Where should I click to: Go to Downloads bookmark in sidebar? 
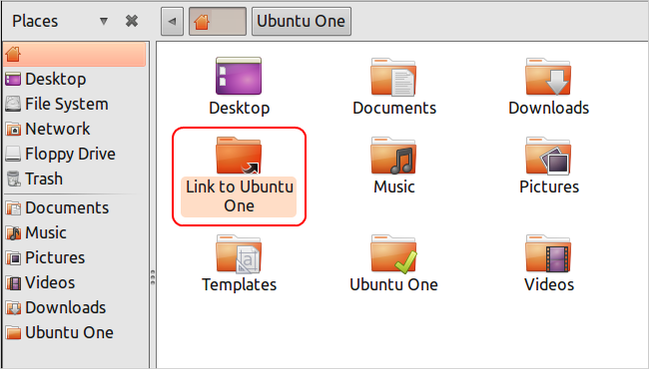point(75,307)
